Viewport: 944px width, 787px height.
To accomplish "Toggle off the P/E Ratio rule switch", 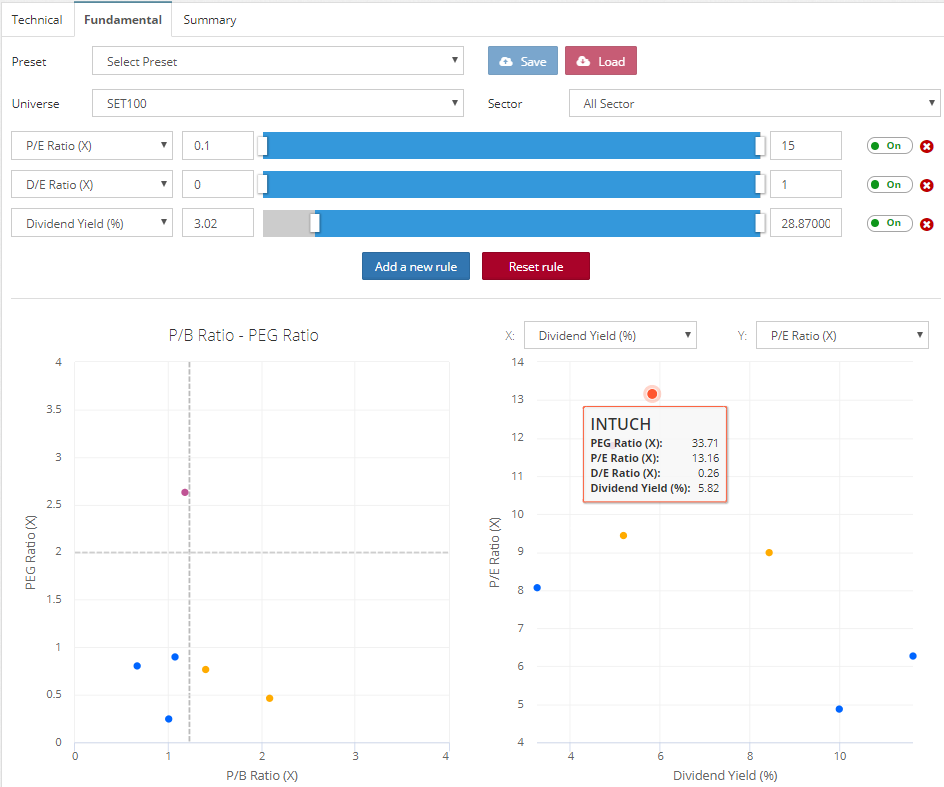I will click(x=889, y=146).
